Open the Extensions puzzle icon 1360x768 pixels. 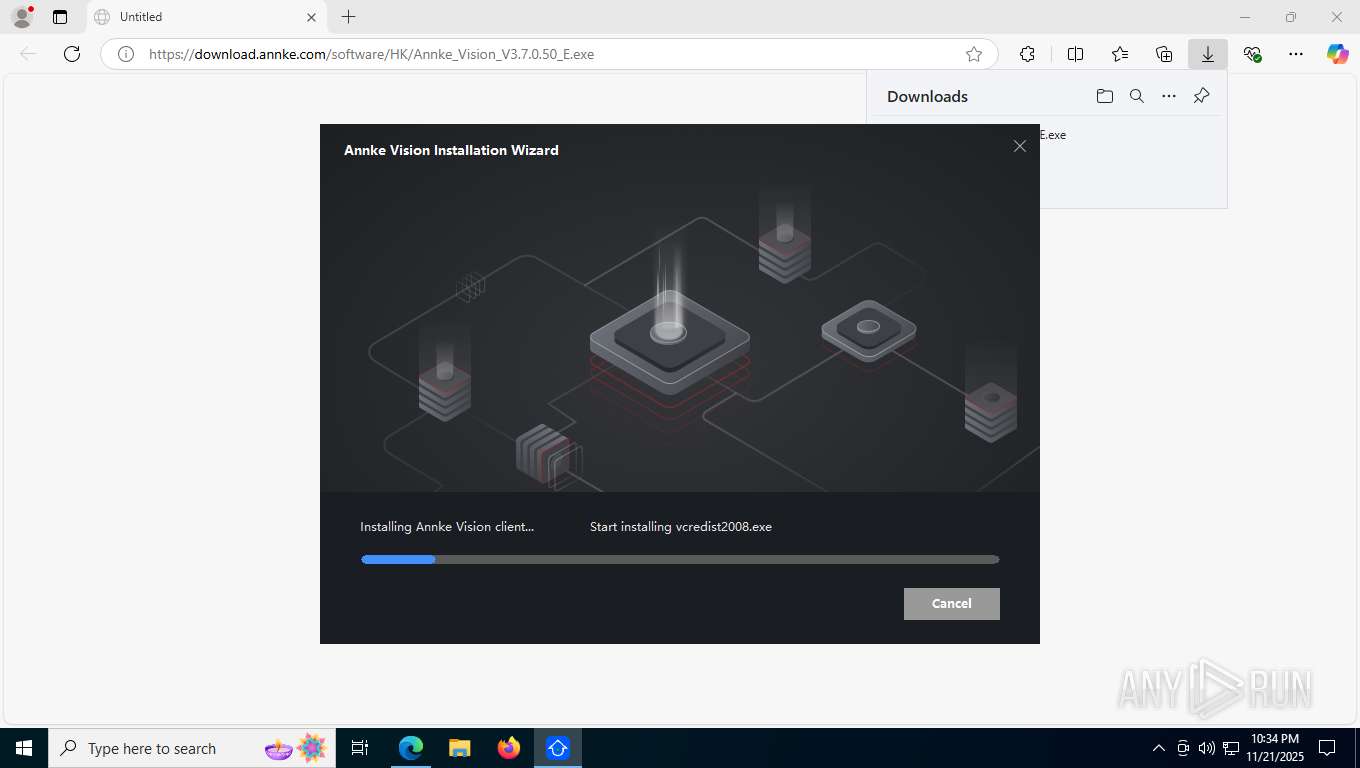click(1027, 54)
